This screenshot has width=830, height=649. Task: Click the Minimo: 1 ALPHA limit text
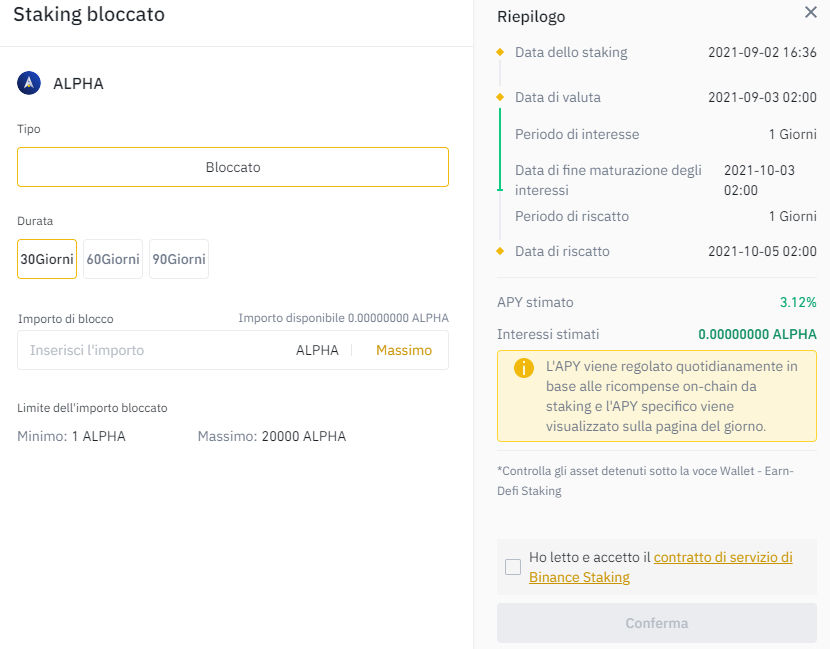pyautogui.click(x=71, y=436)
